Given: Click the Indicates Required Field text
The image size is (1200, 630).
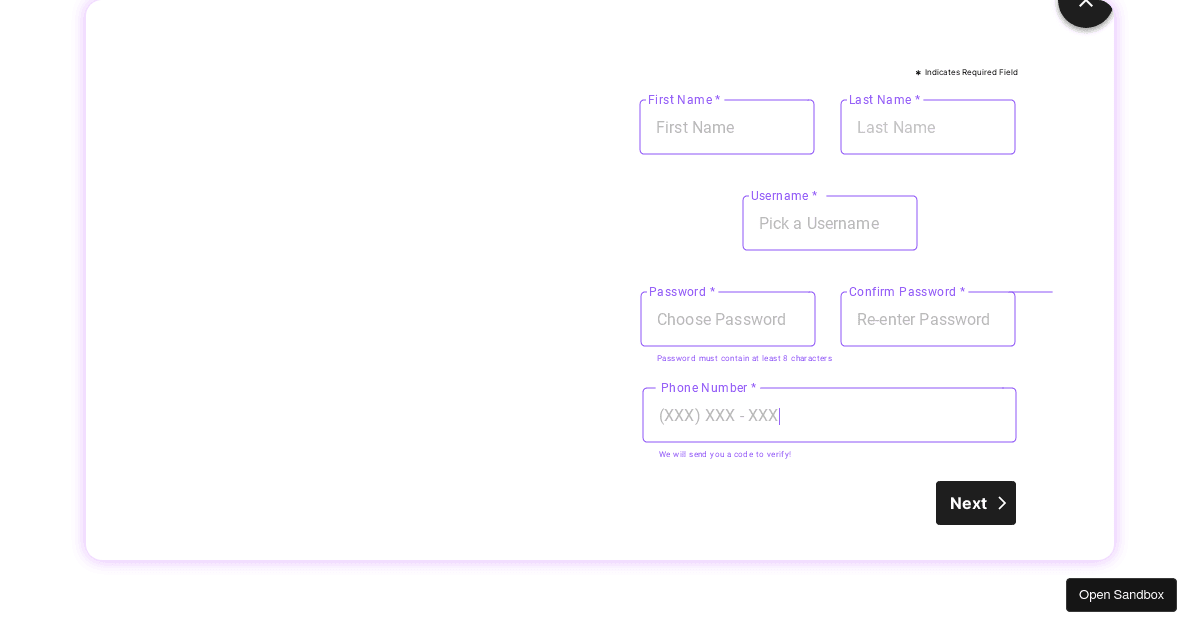Looking at the screenshot, I should coord(970,72).
